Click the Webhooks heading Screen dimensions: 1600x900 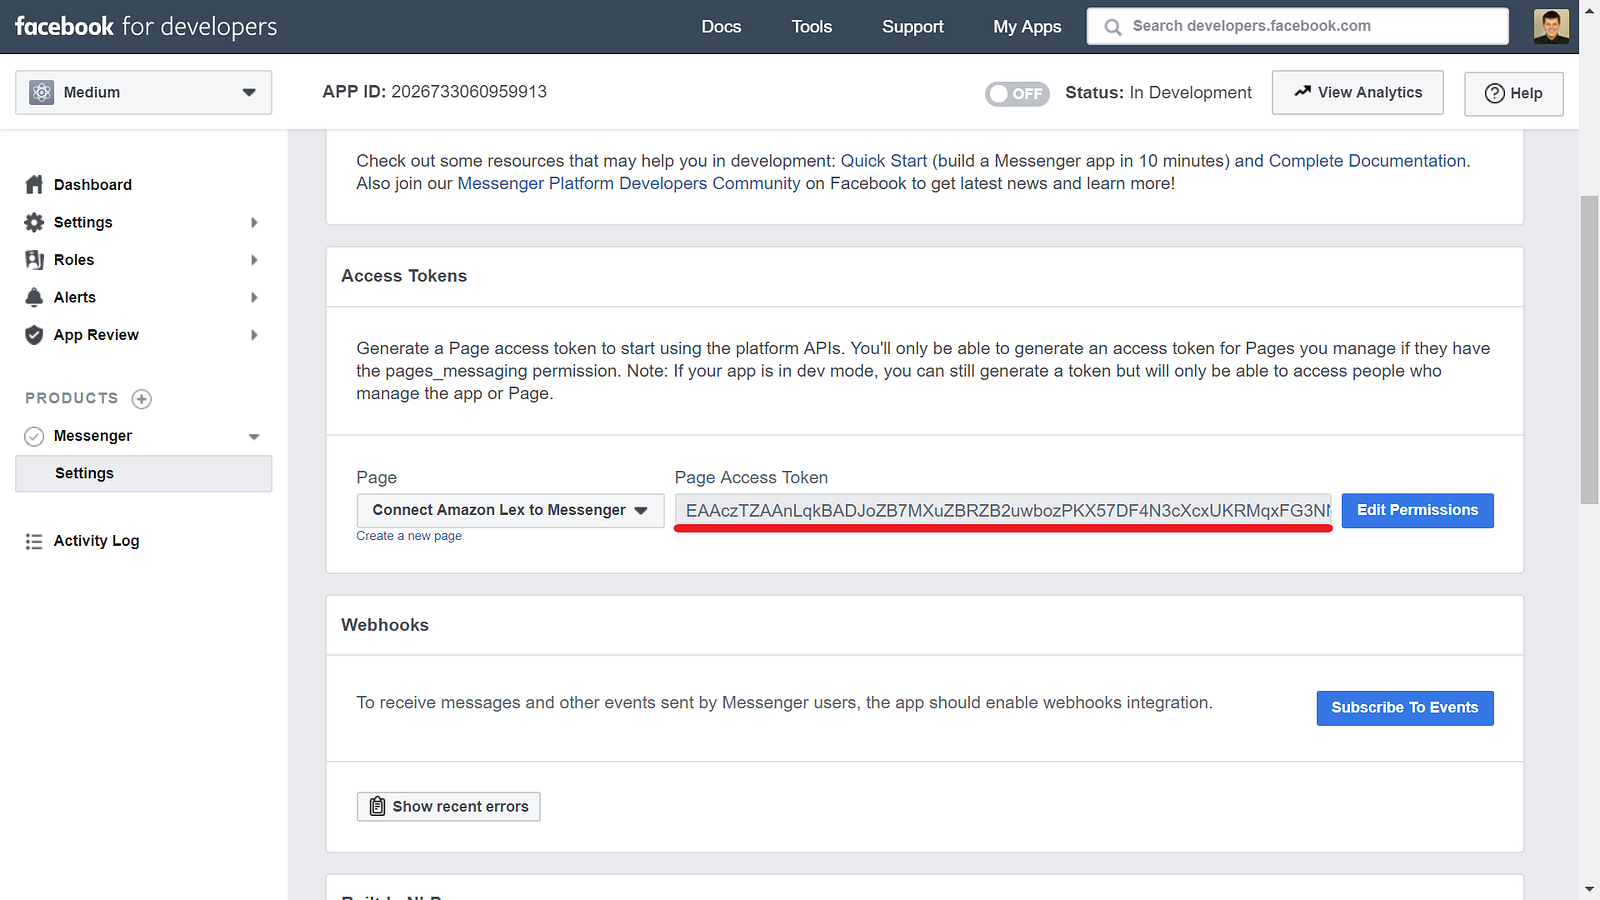pos(385,625)
